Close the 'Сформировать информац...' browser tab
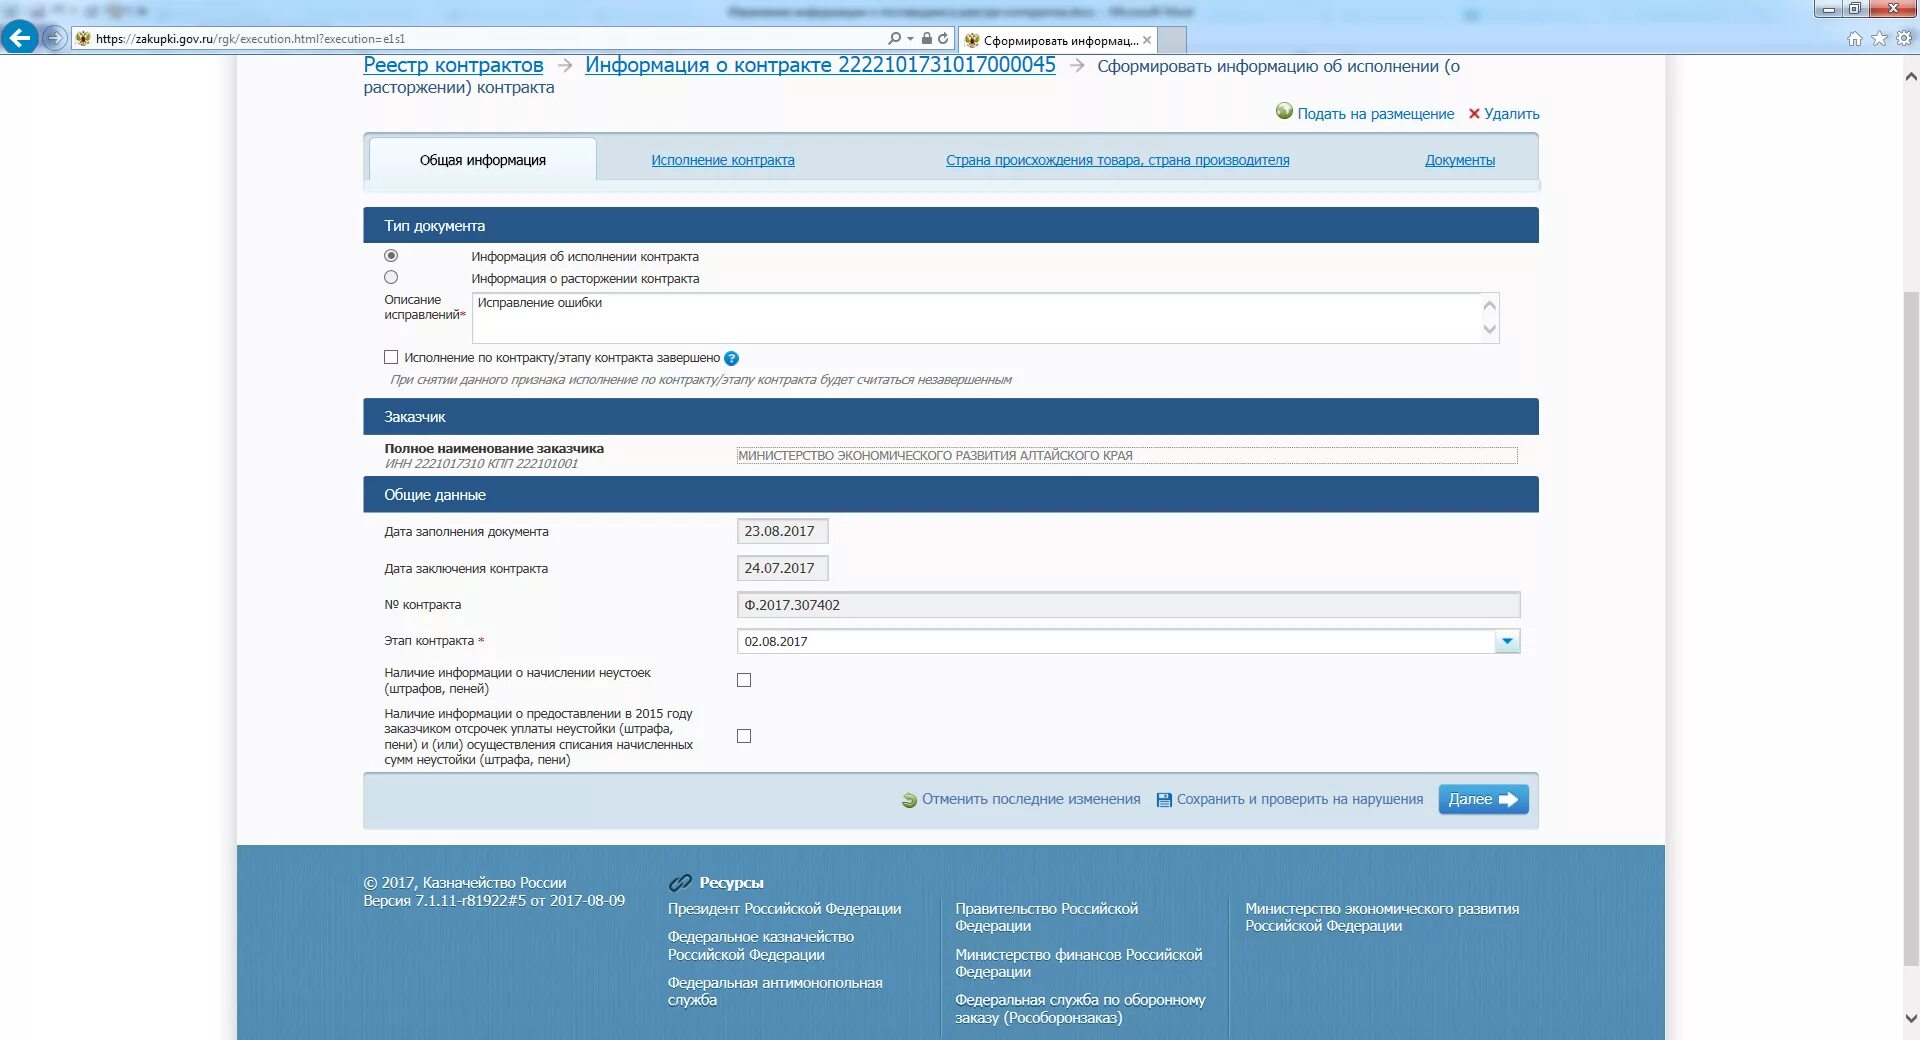 coord(1147,40)
